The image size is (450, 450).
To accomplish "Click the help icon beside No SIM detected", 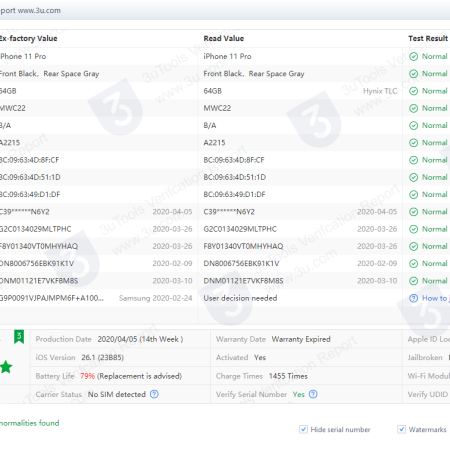I will (154, 394).
